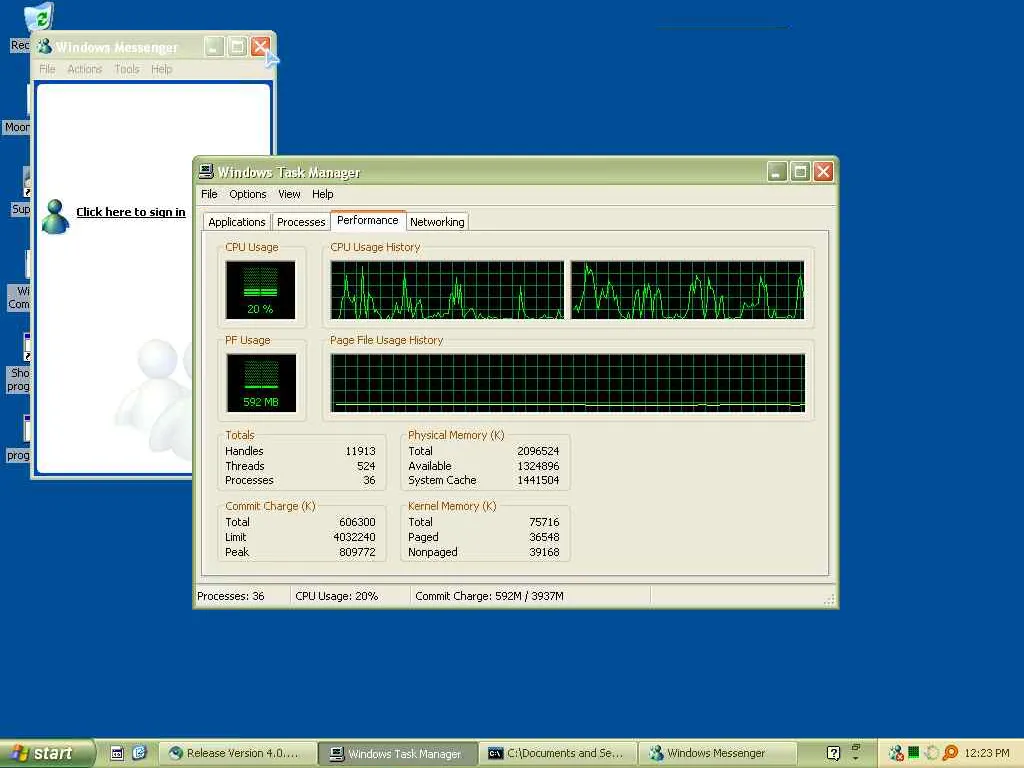This screenshot has width=1024, height=768.
Task: Click Available memory value 1324896
Action: pyautogui.click(x=538, y=466)
